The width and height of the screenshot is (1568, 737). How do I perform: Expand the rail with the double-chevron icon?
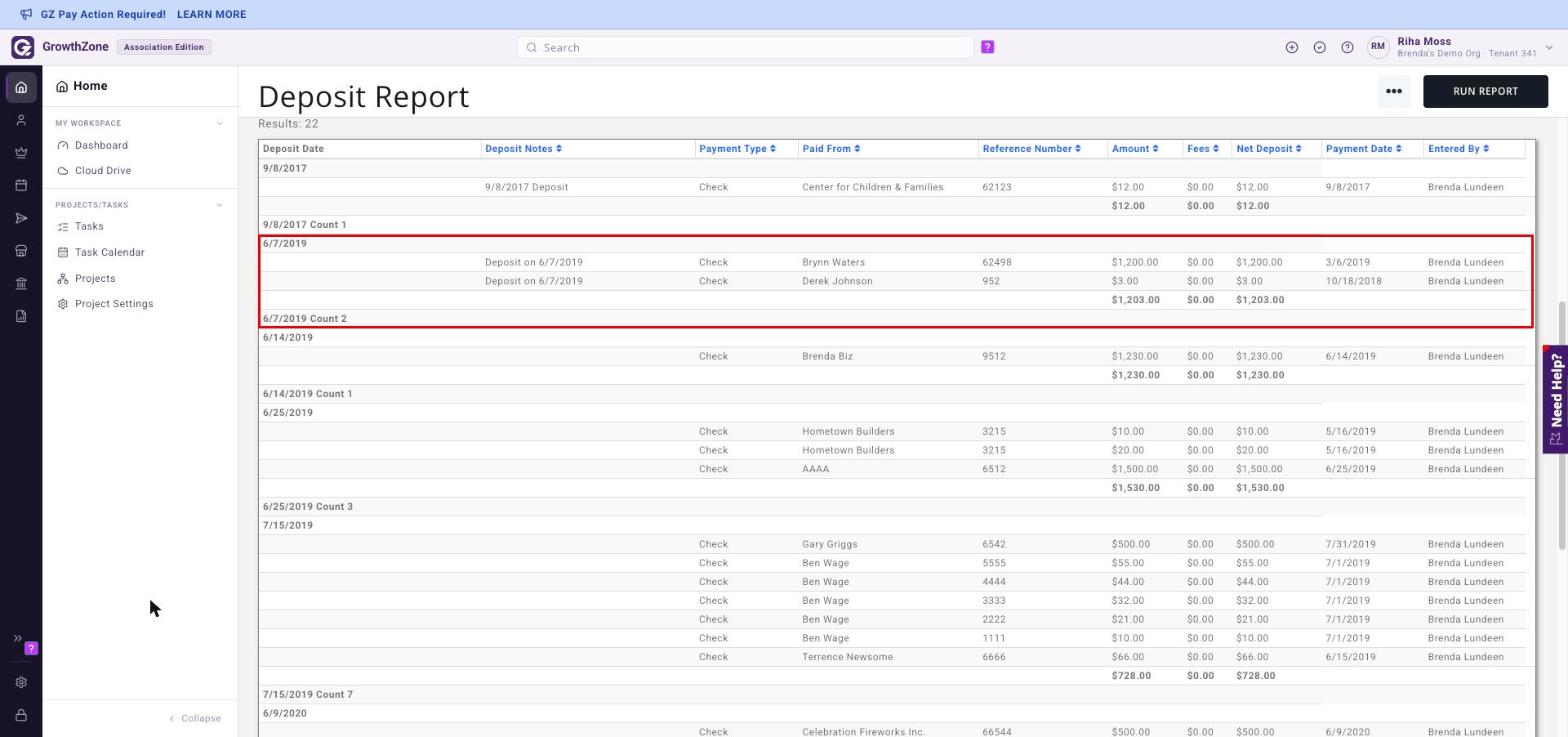[x=17, y=638]
